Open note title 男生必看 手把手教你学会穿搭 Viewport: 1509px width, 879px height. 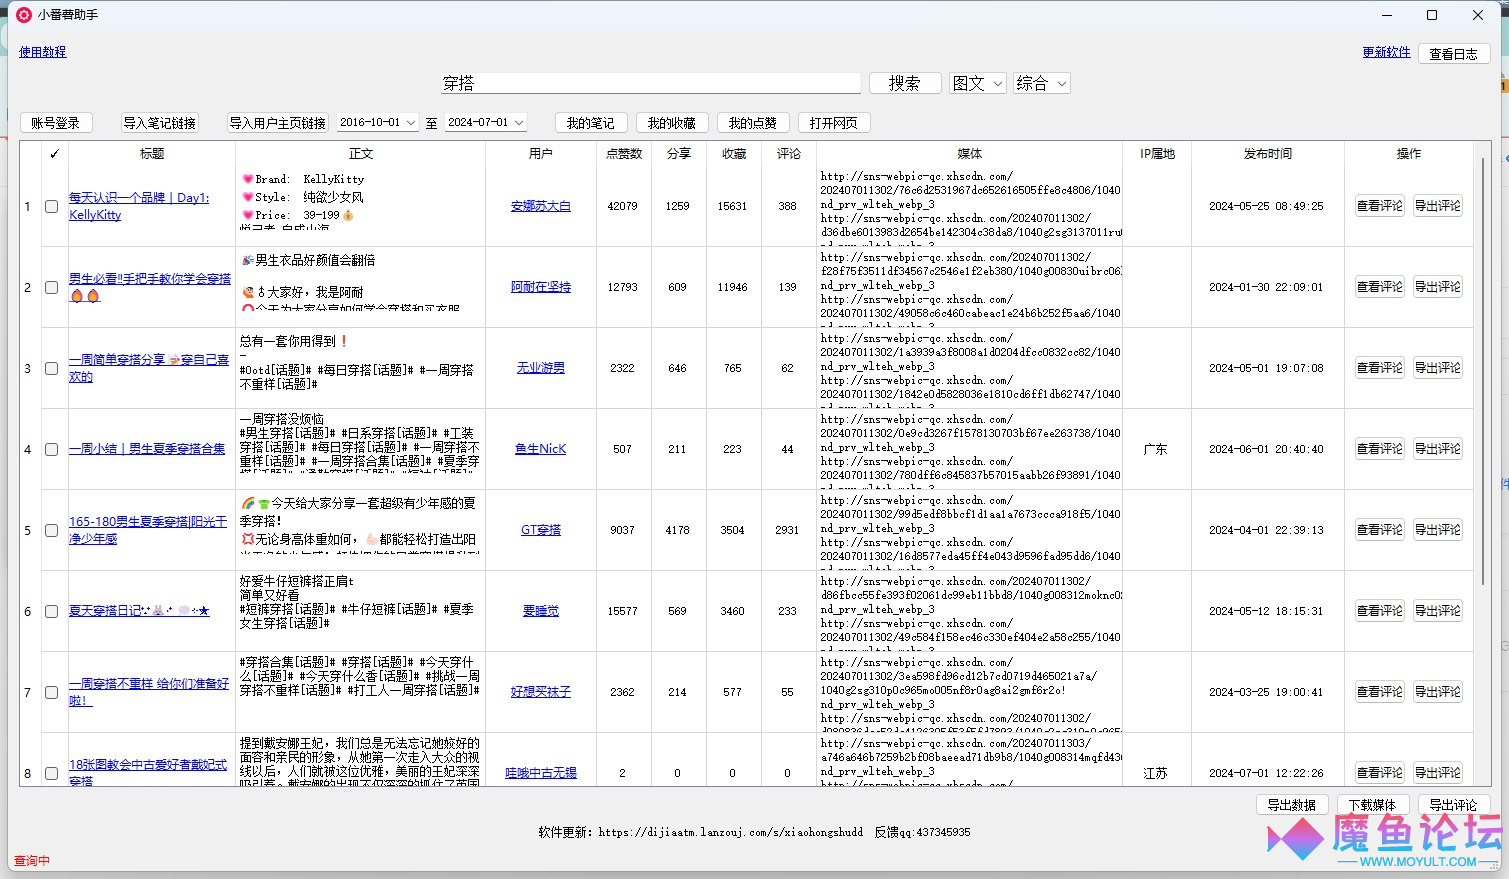[150, 287]
